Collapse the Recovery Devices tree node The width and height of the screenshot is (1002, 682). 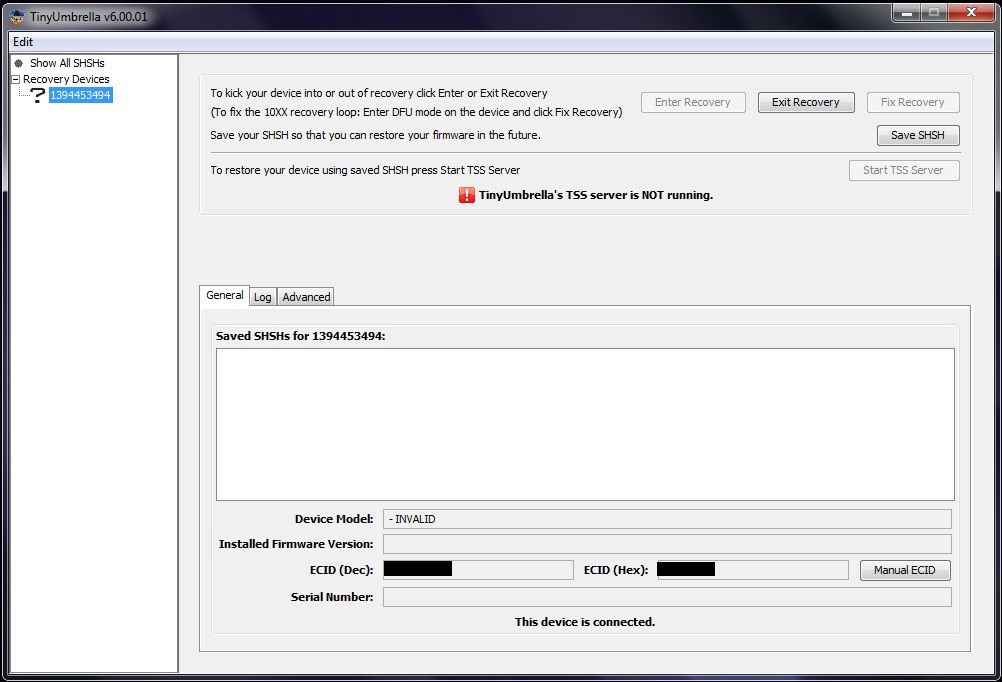pos(16,79)
